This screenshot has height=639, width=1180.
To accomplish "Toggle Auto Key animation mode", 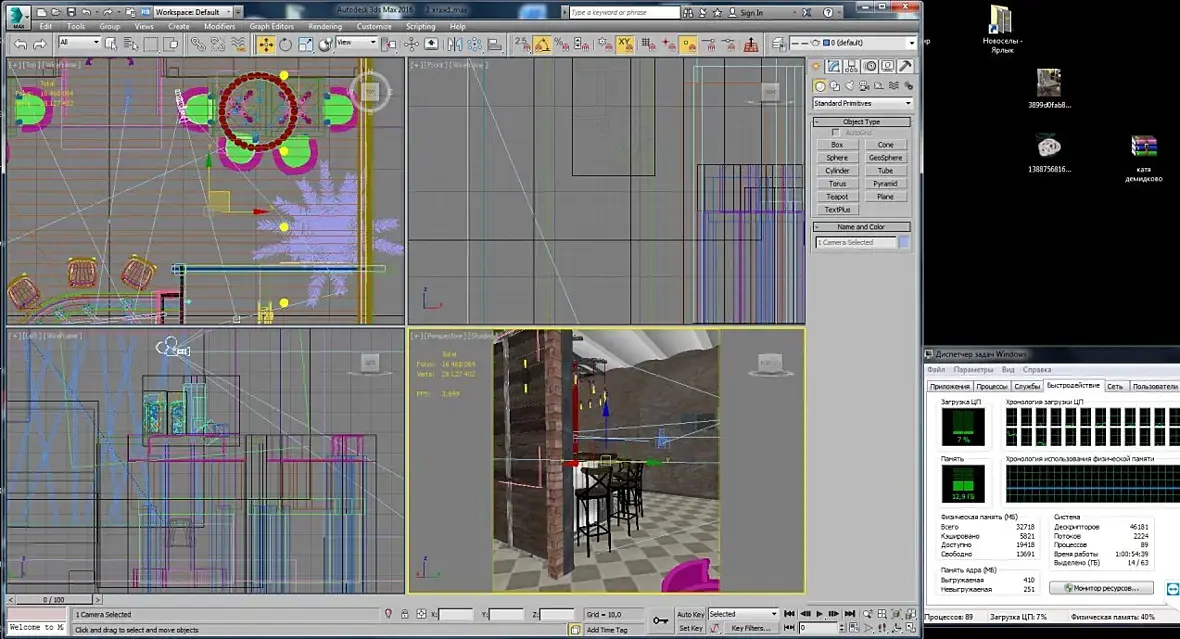I will [691, 614].
